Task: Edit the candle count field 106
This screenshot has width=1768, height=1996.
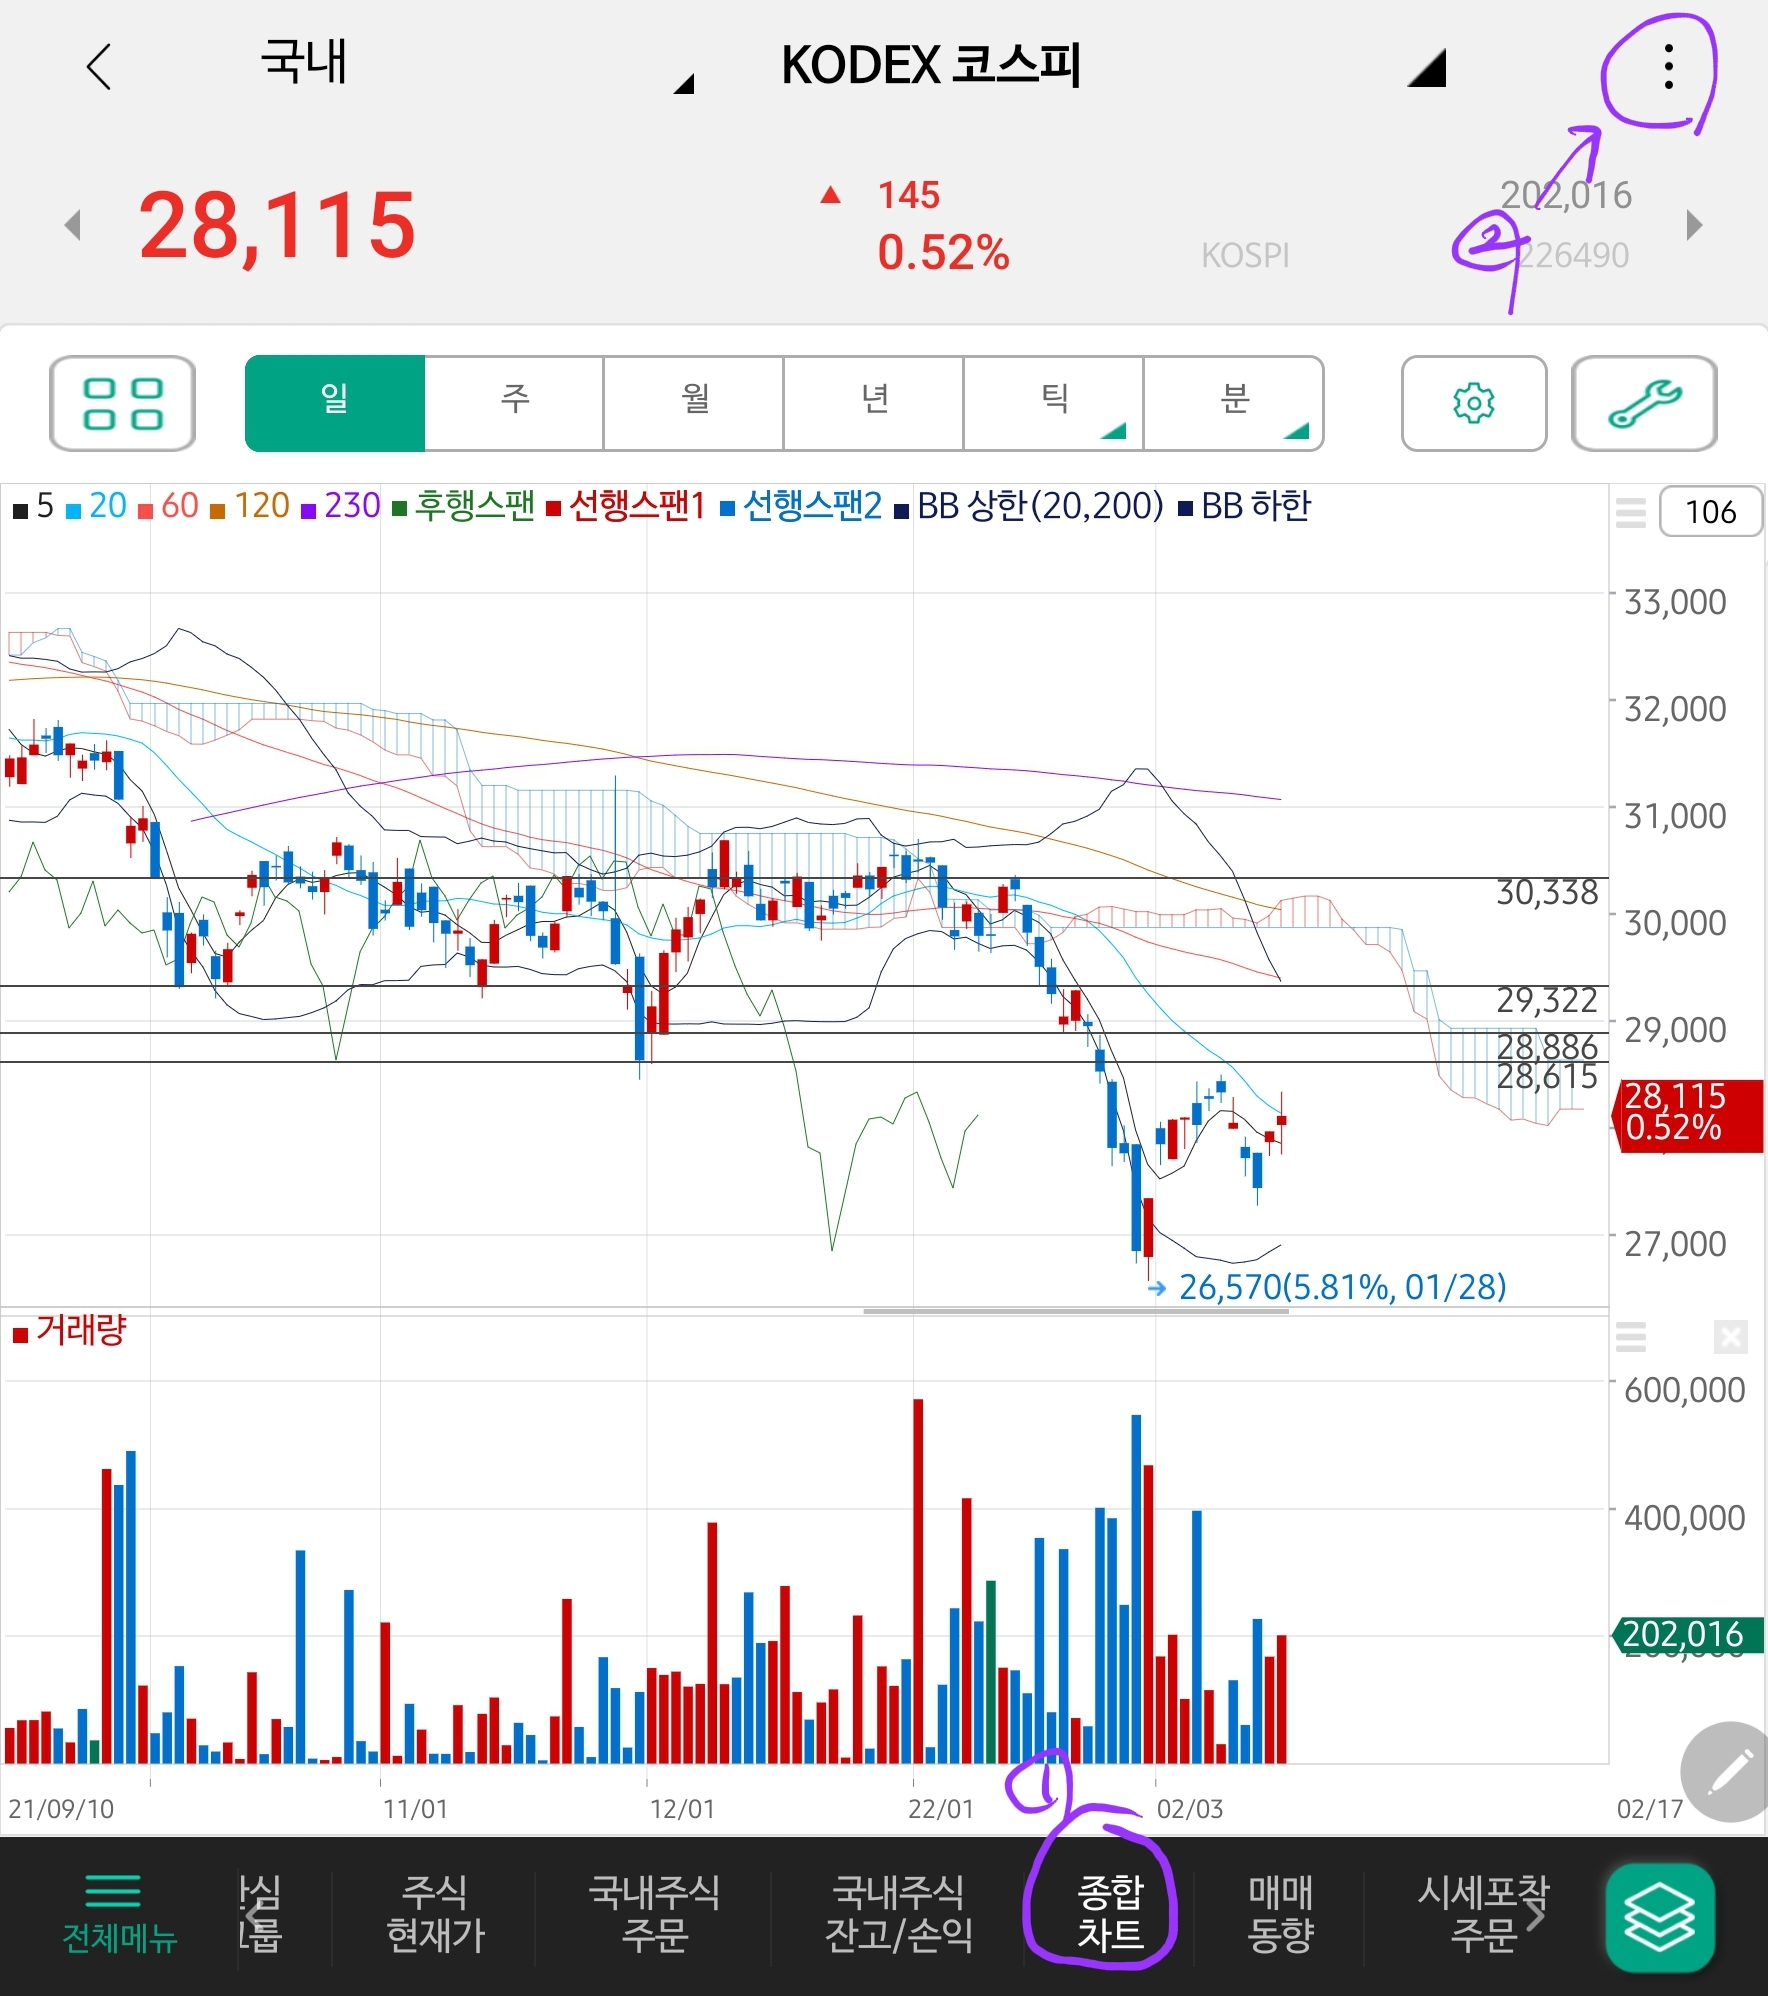Action: 1710,512
